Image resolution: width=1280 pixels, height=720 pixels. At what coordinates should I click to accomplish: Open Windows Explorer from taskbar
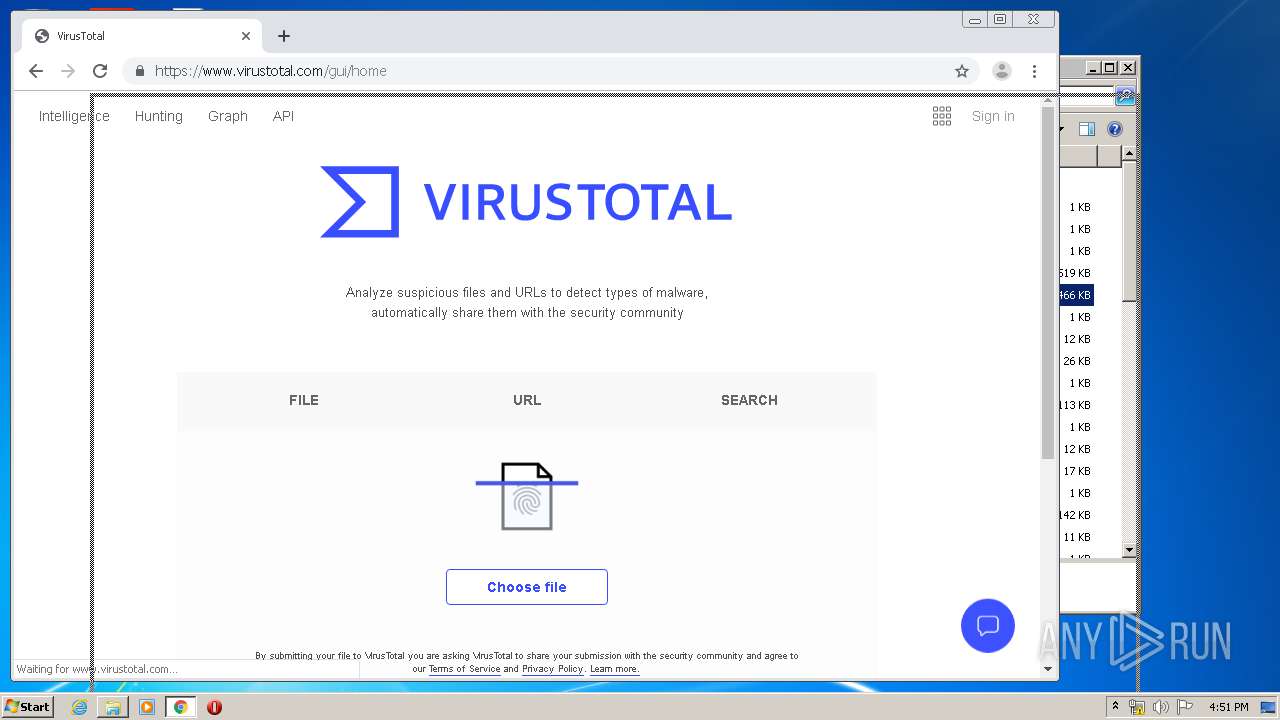[x=113, y=707]
